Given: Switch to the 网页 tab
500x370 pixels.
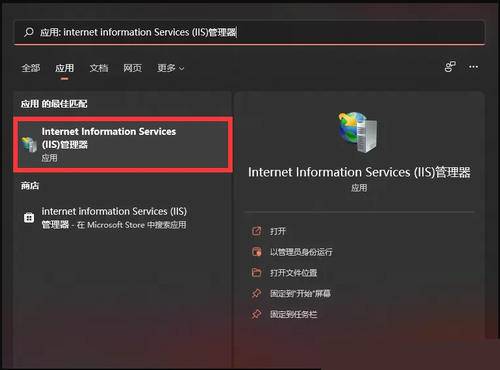Looking at the screenshot, I should click(133, 68).
